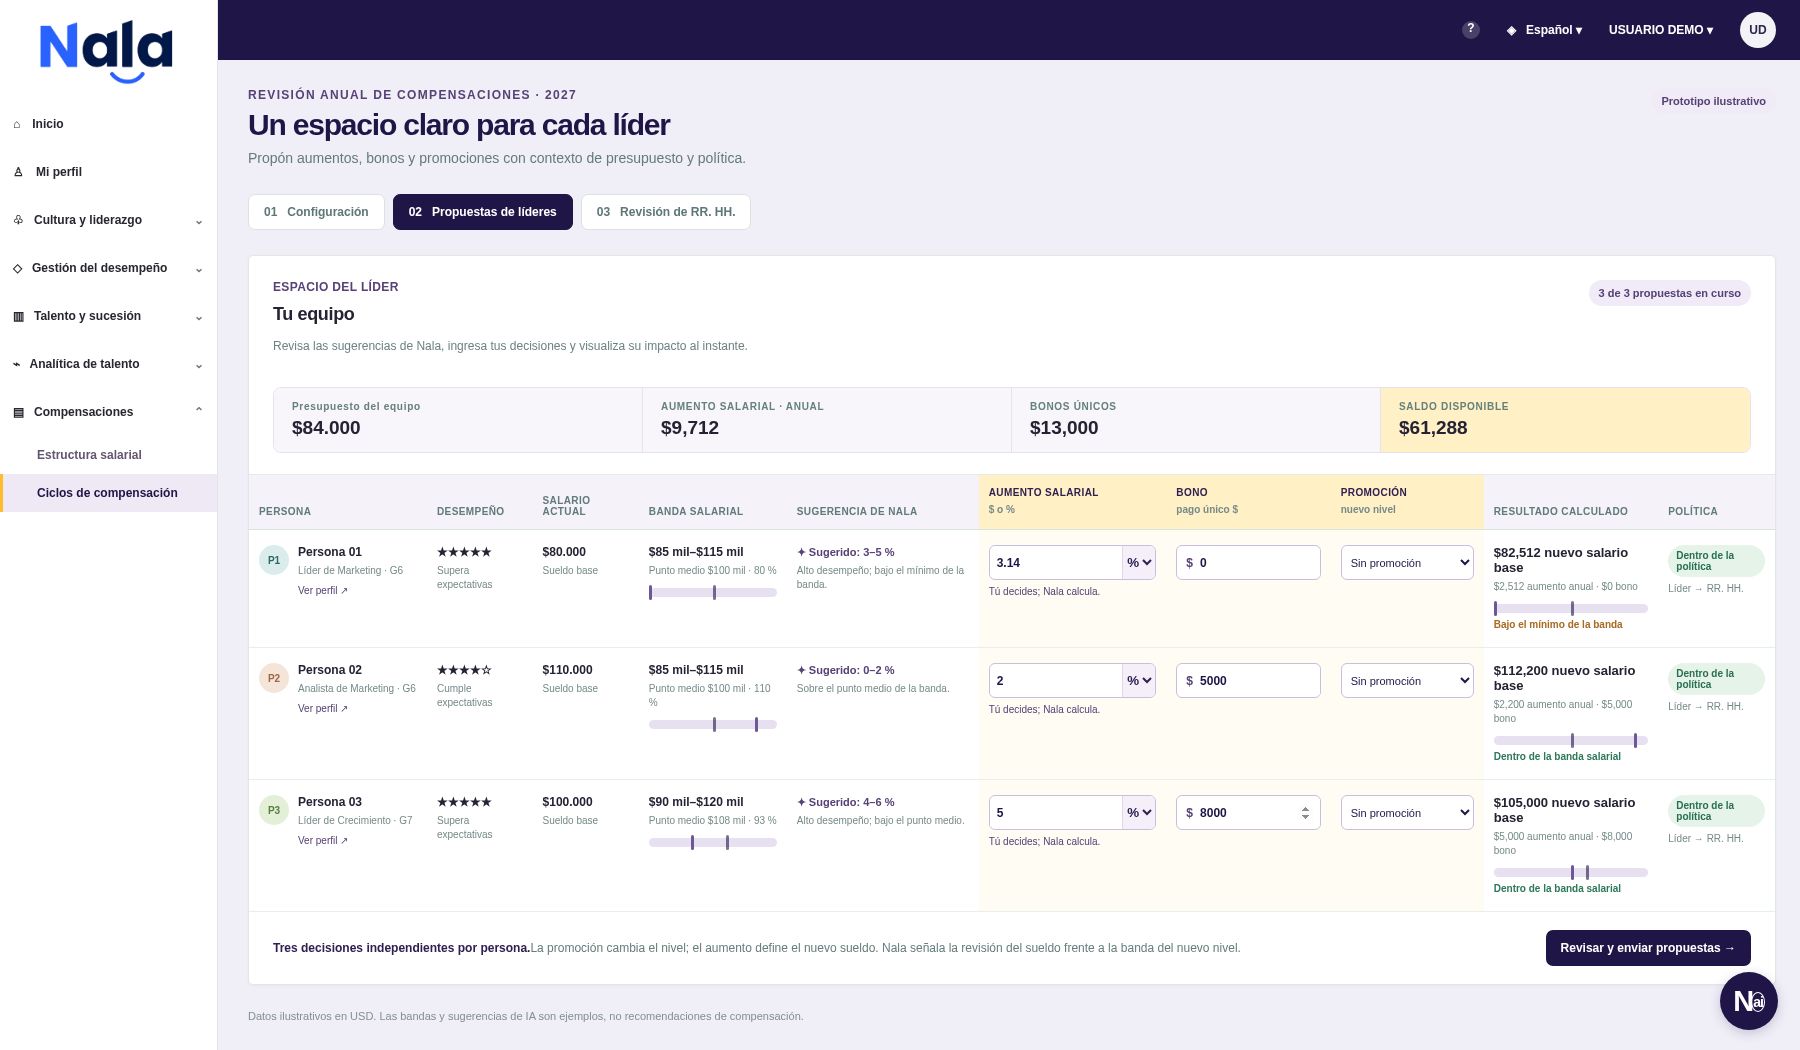Open Estructura salarial menu item
This screenshot has height=1050, width=1800.
(x=89, y=455)
